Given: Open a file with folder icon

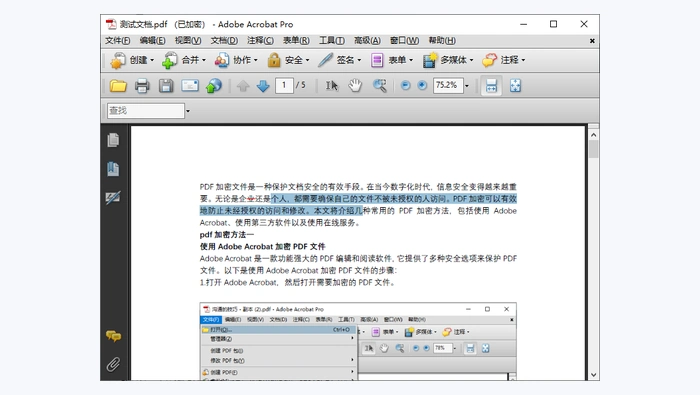Looking at the screenshot, I should pos(118,86).
